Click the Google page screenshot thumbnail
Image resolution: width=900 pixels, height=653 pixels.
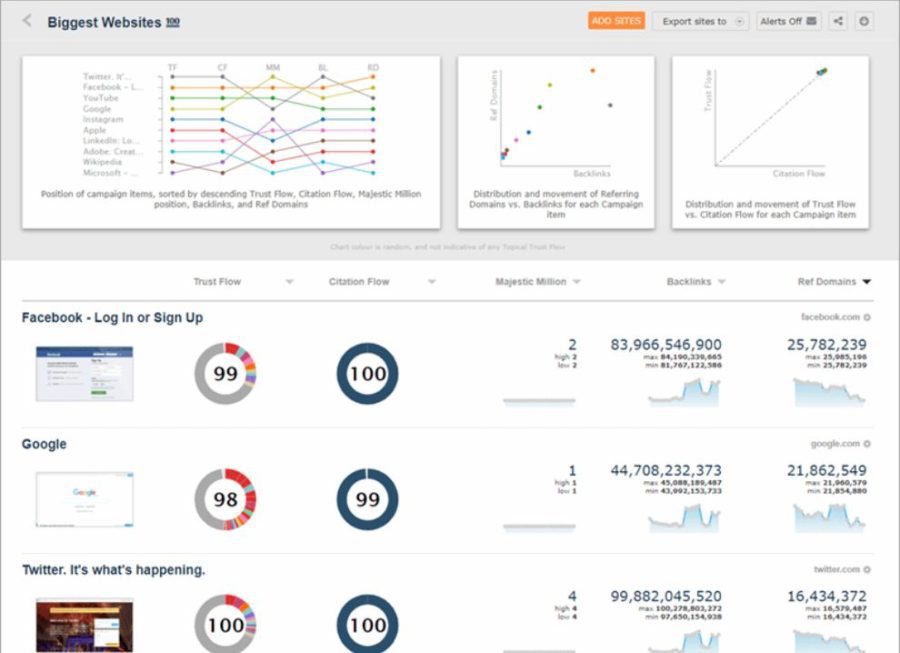[84, 499]
